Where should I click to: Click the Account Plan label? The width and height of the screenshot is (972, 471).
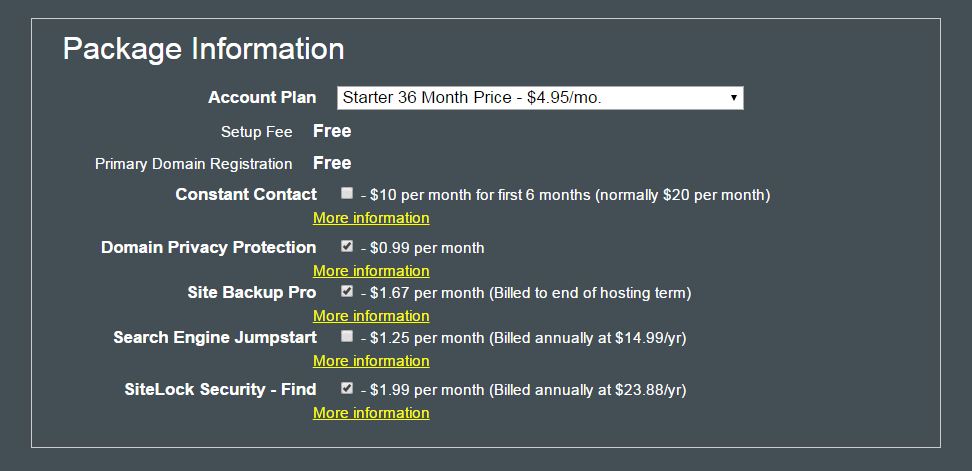262,97
